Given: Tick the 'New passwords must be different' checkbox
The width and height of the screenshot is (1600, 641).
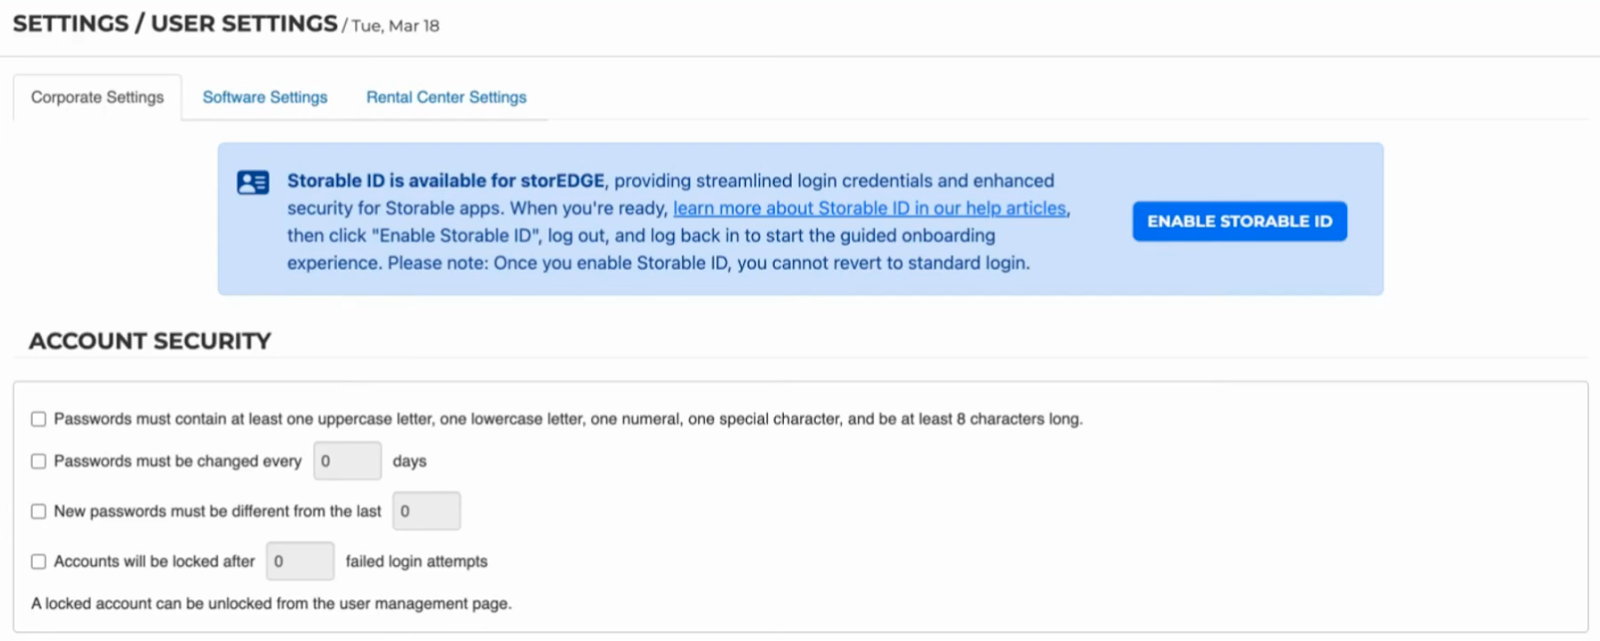Looking at the screenshot, I should click(x=39, y=511).
